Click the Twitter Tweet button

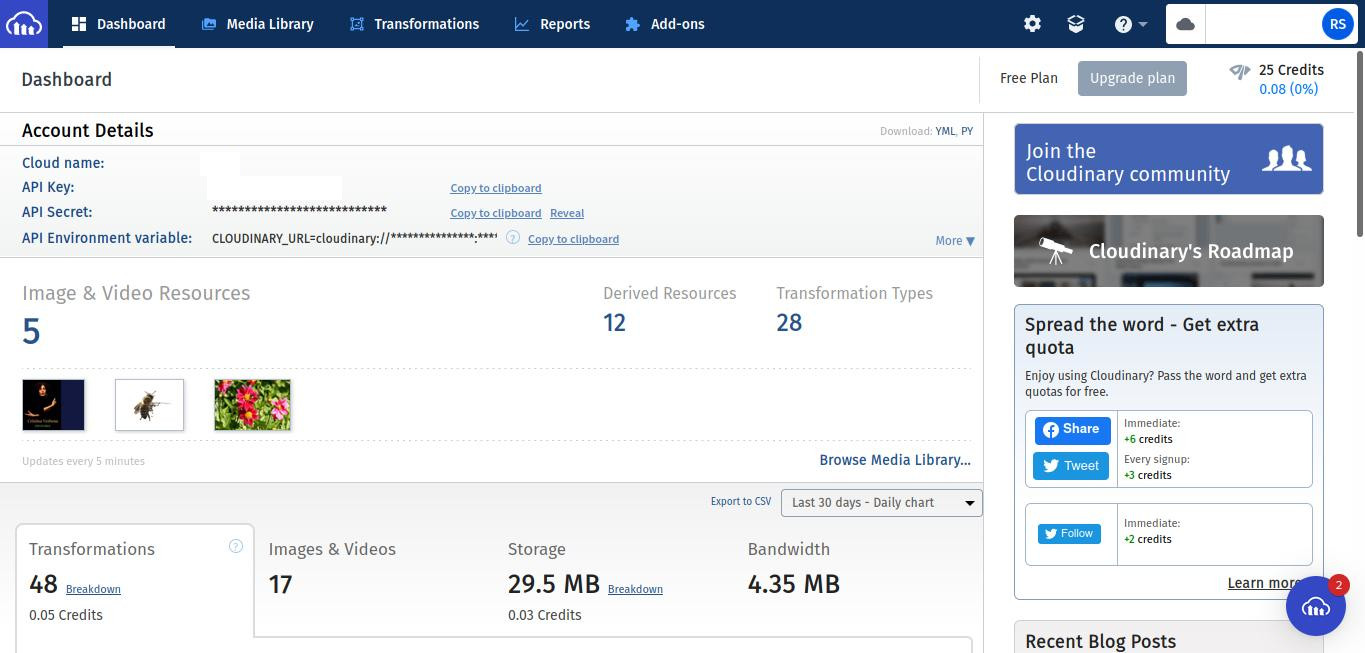click(1071, 466)
